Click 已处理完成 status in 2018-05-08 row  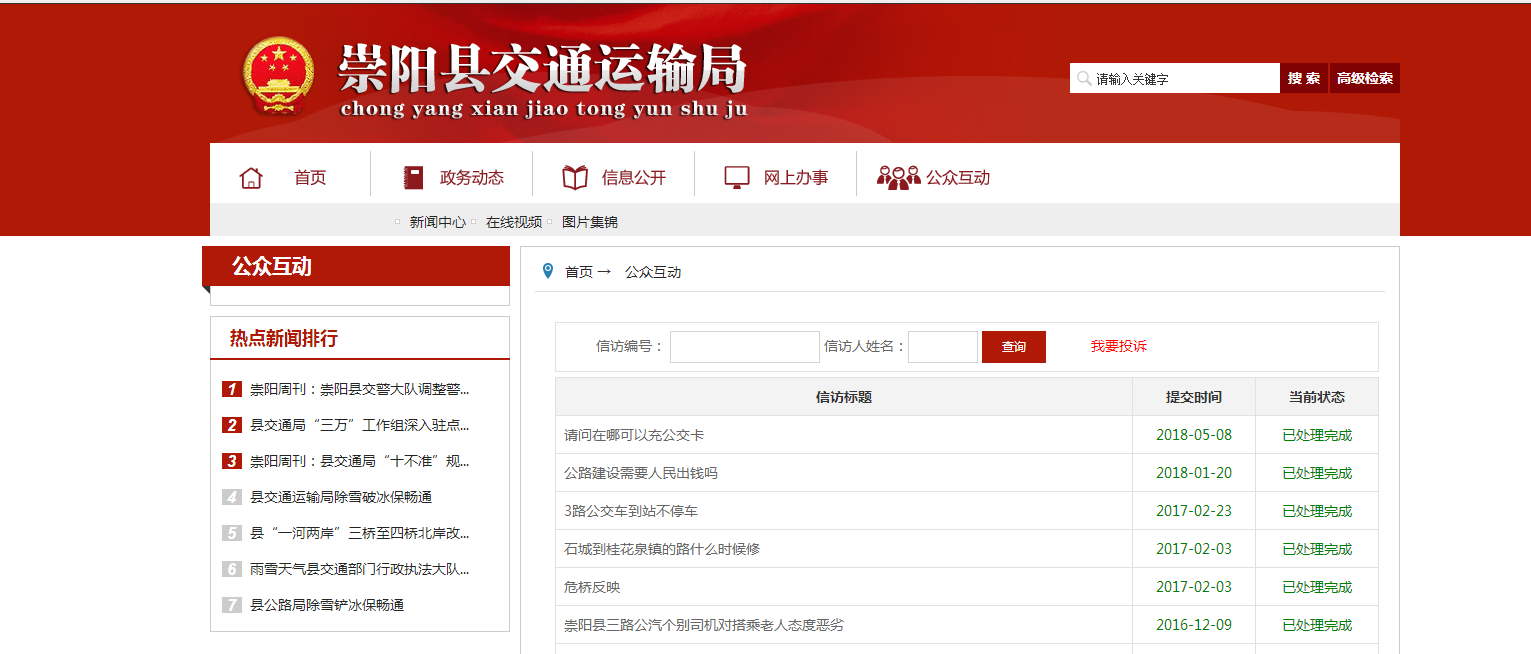point(1317,435)
